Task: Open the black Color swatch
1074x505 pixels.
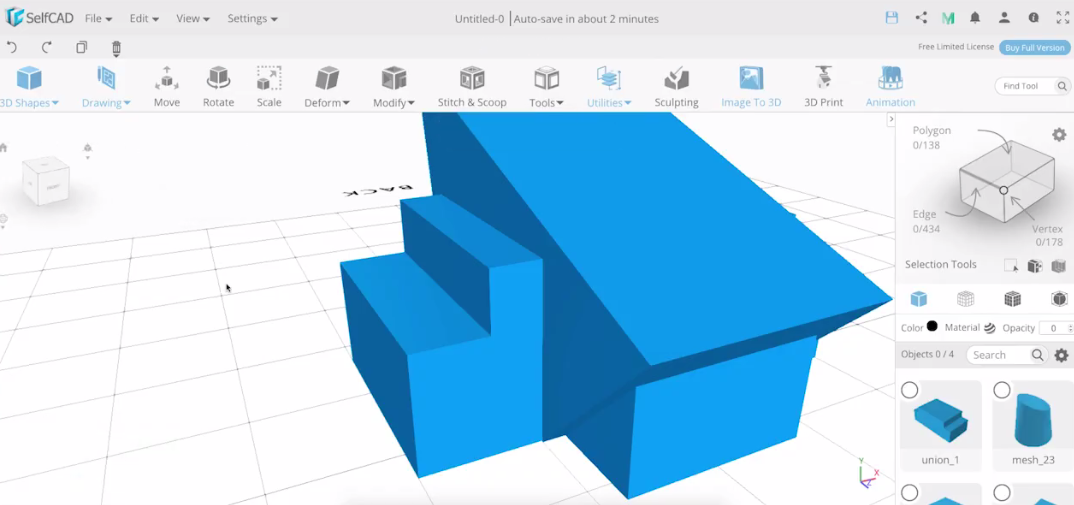Action: tap(932, 327)
